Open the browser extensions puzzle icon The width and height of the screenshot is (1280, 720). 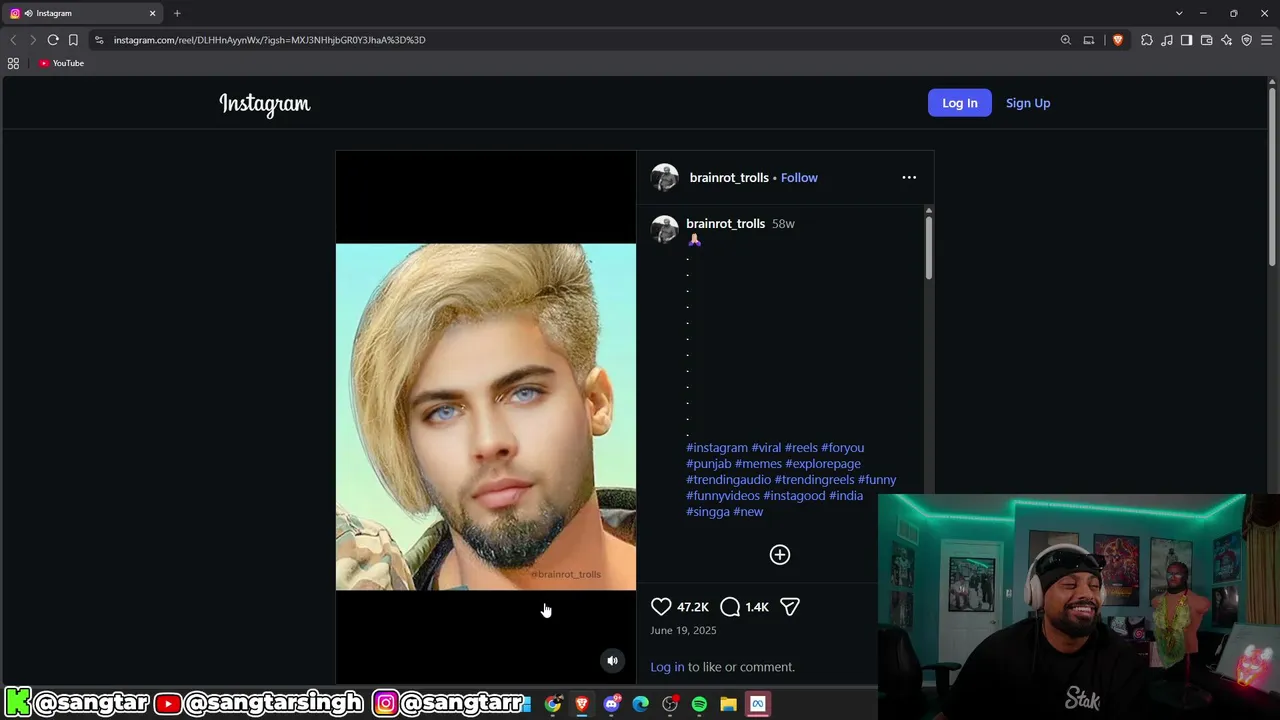point(1147,40)
